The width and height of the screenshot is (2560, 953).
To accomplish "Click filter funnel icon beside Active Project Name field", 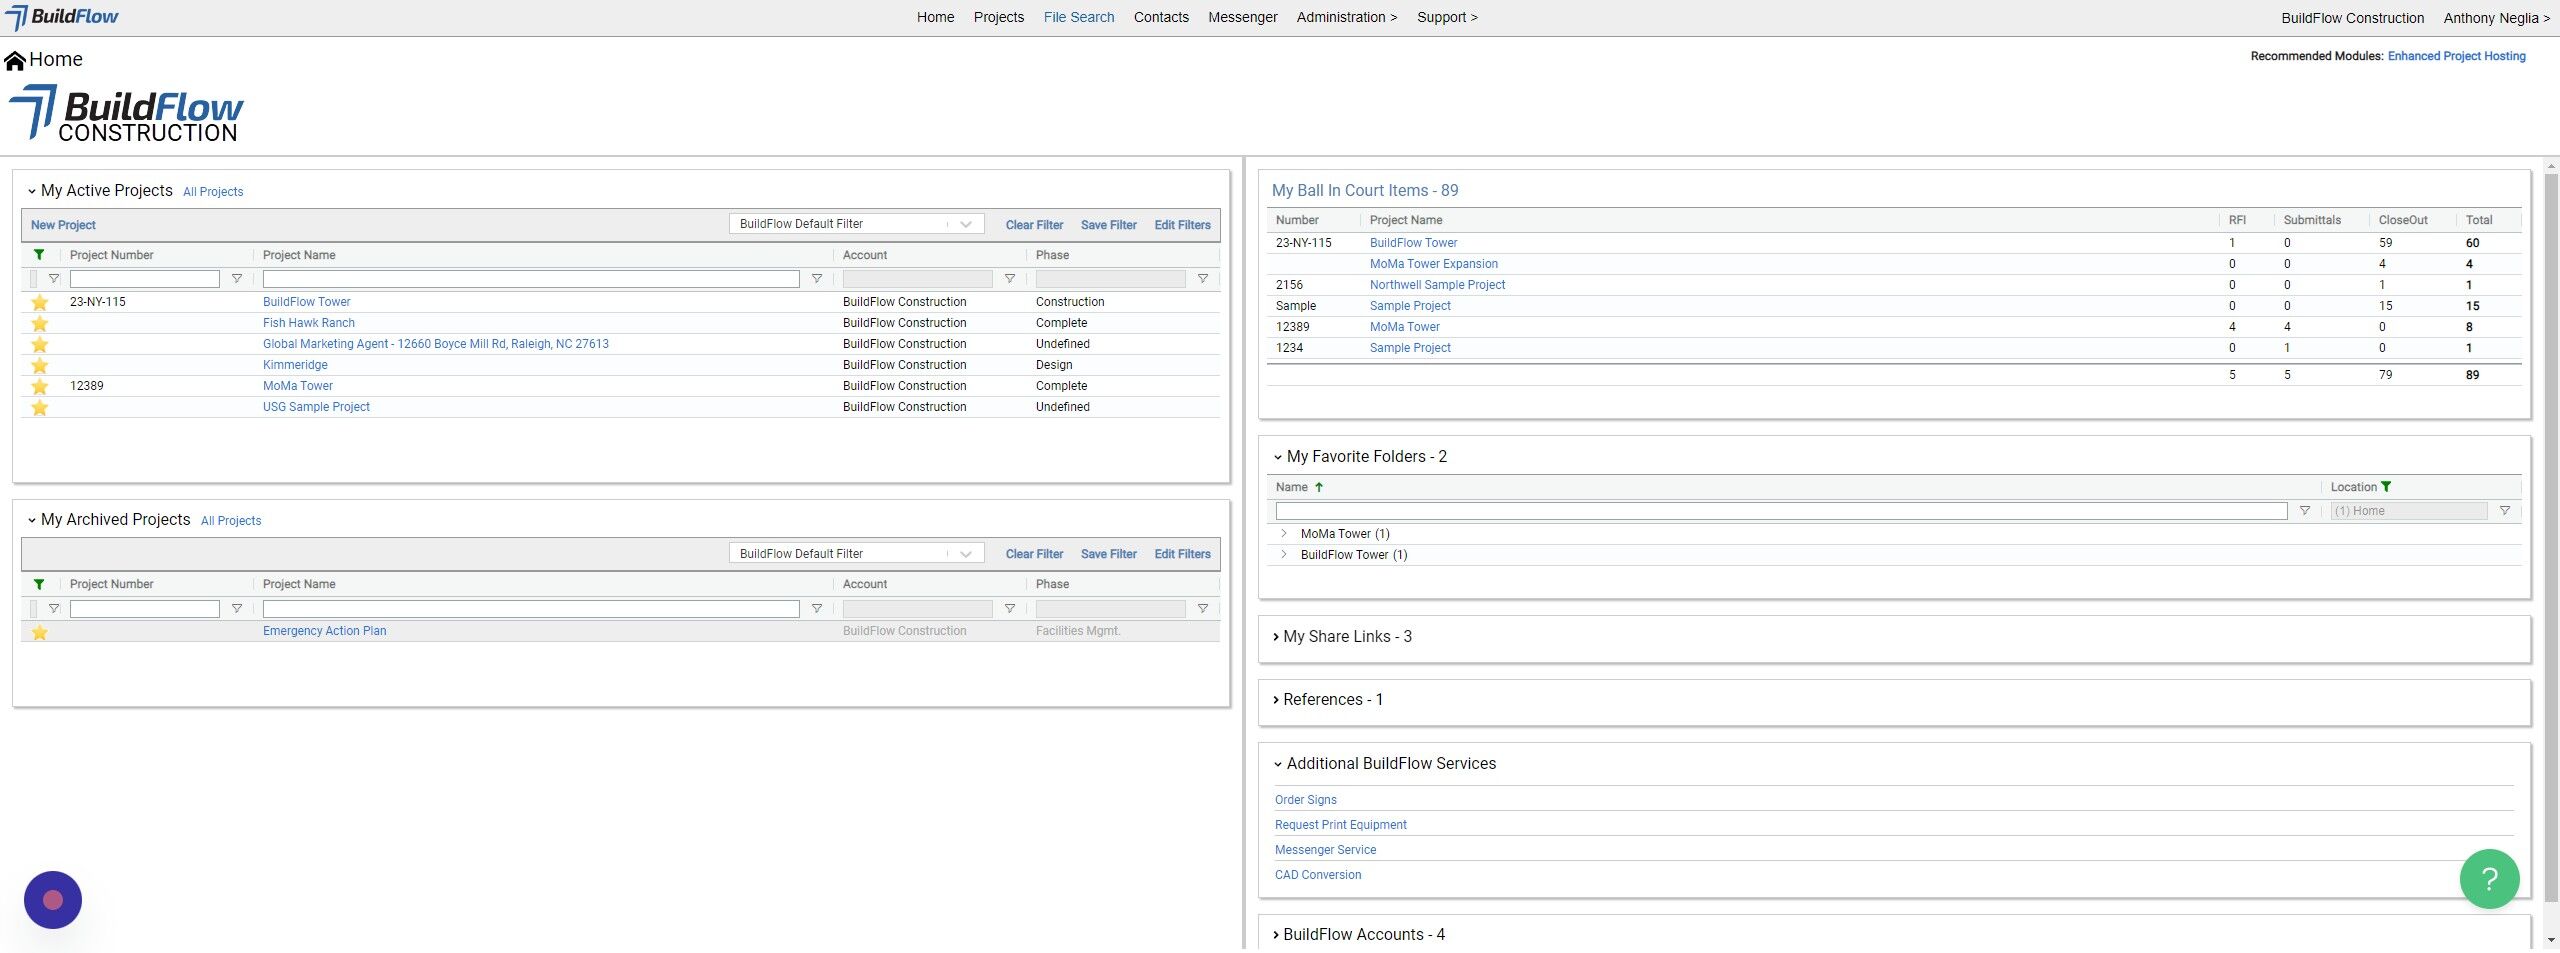I will 817,279.
